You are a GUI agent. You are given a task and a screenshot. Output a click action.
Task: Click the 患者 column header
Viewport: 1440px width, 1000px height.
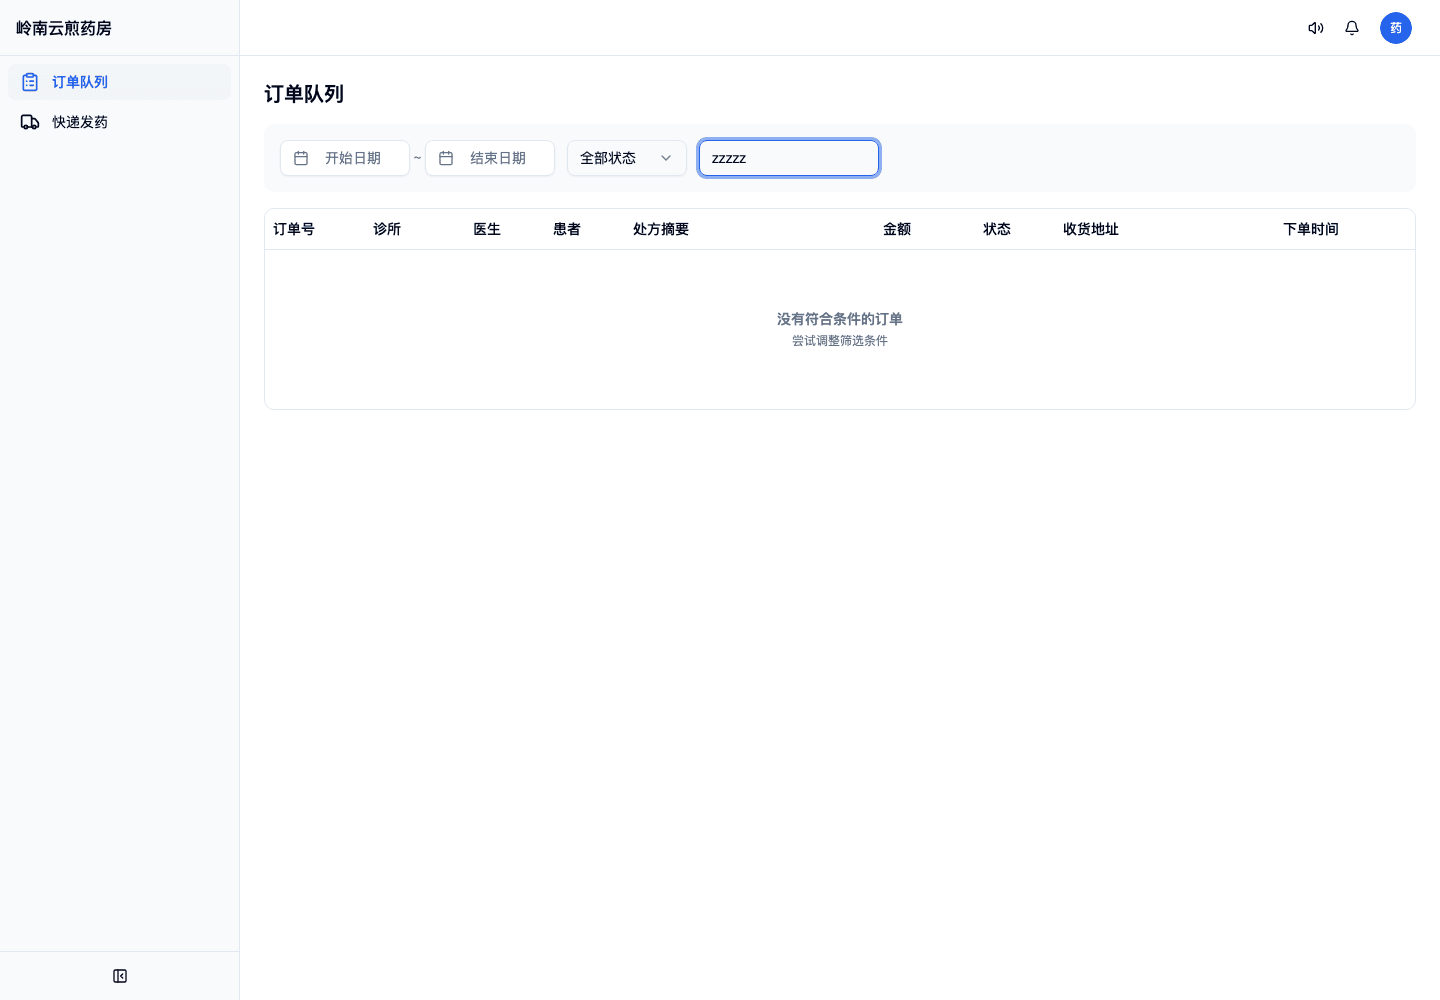coord(567,229)
